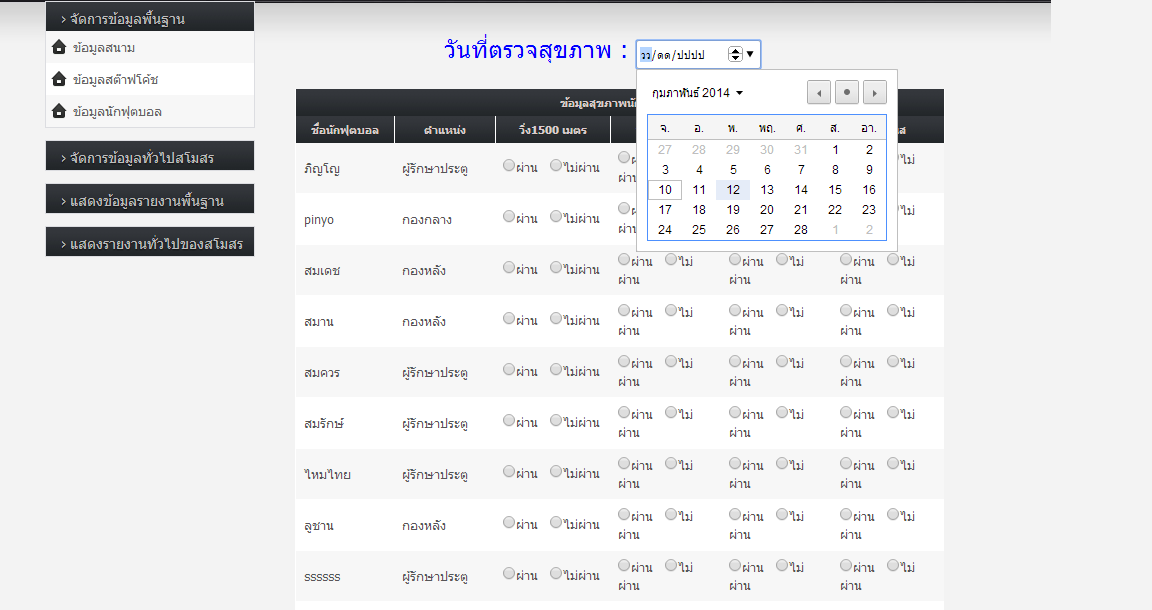The image size is (1152, 610).
Task: Pick grayed day 31 of previous month
Action: (801, 150)
